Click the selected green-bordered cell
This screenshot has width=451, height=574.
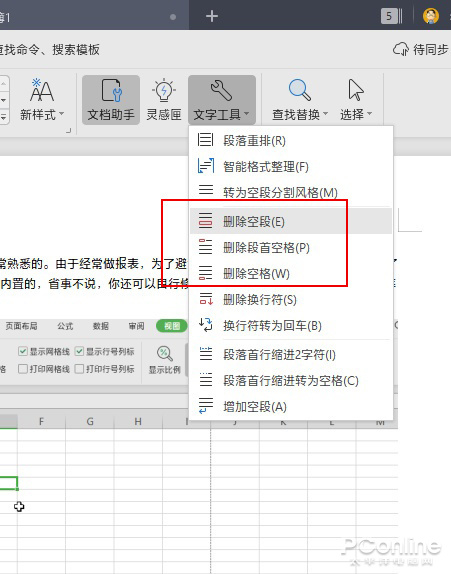pos(8,483)
